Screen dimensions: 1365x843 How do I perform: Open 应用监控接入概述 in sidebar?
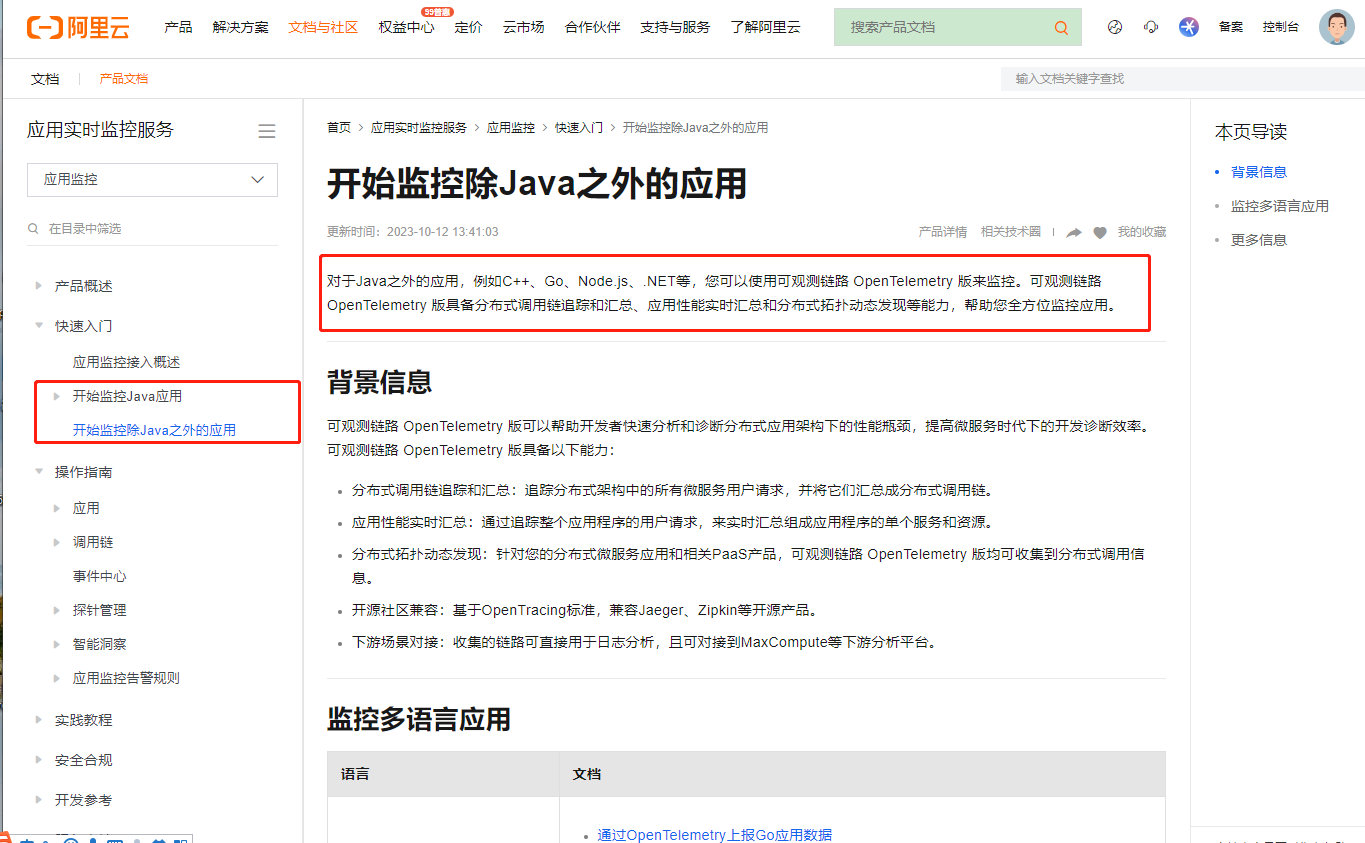pyautogui.click(x=126, y=362)
